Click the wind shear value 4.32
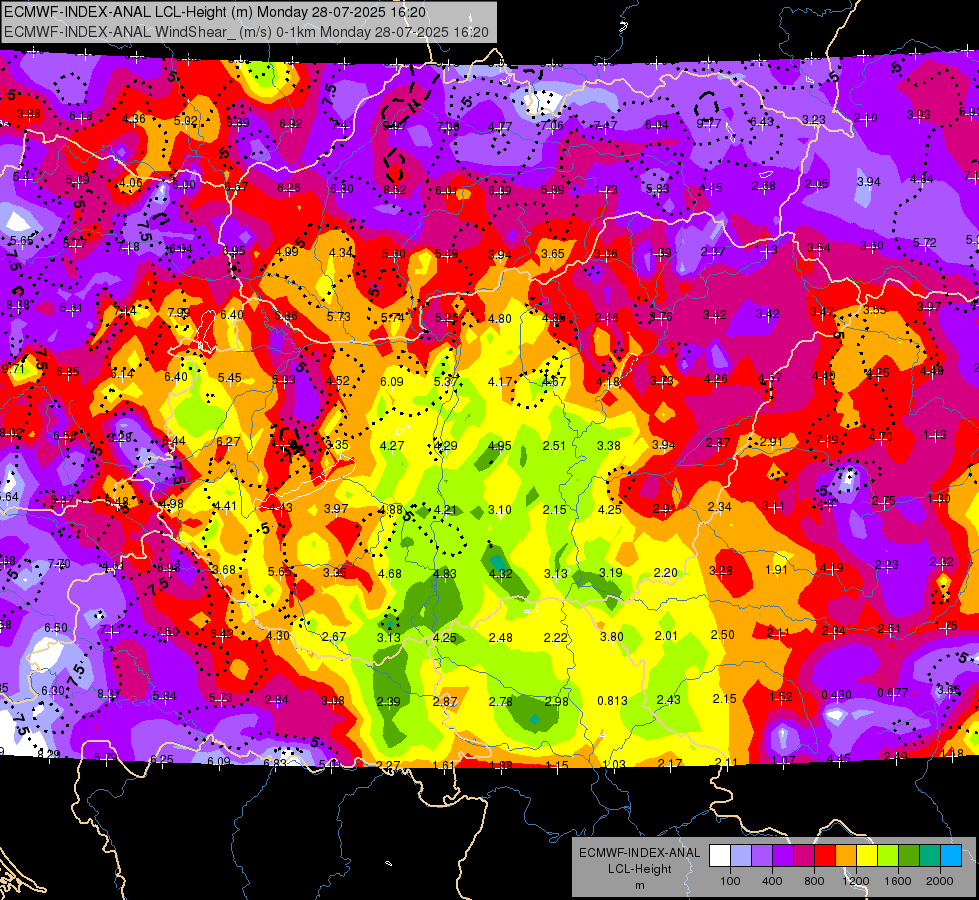Screen dimensions: 979x900 (x=500, y=573)
